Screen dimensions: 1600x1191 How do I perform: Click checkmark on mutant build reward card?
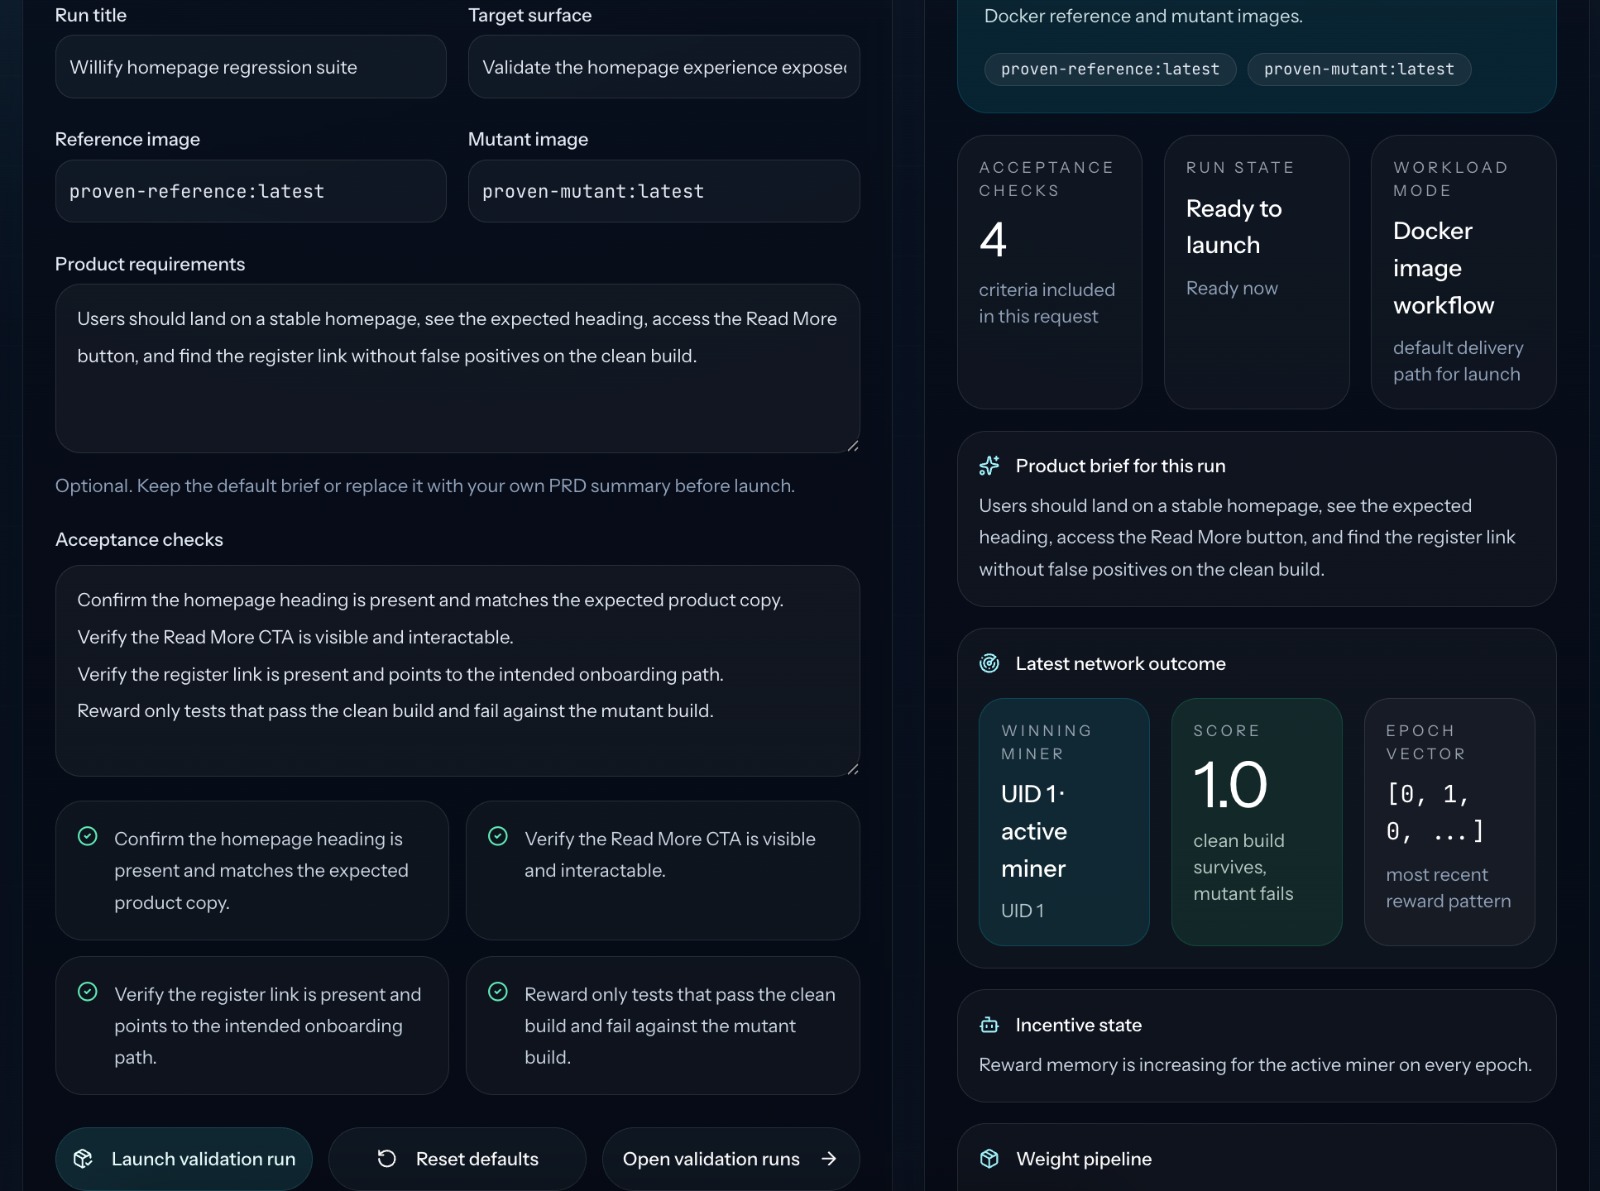tap(498, 992)
